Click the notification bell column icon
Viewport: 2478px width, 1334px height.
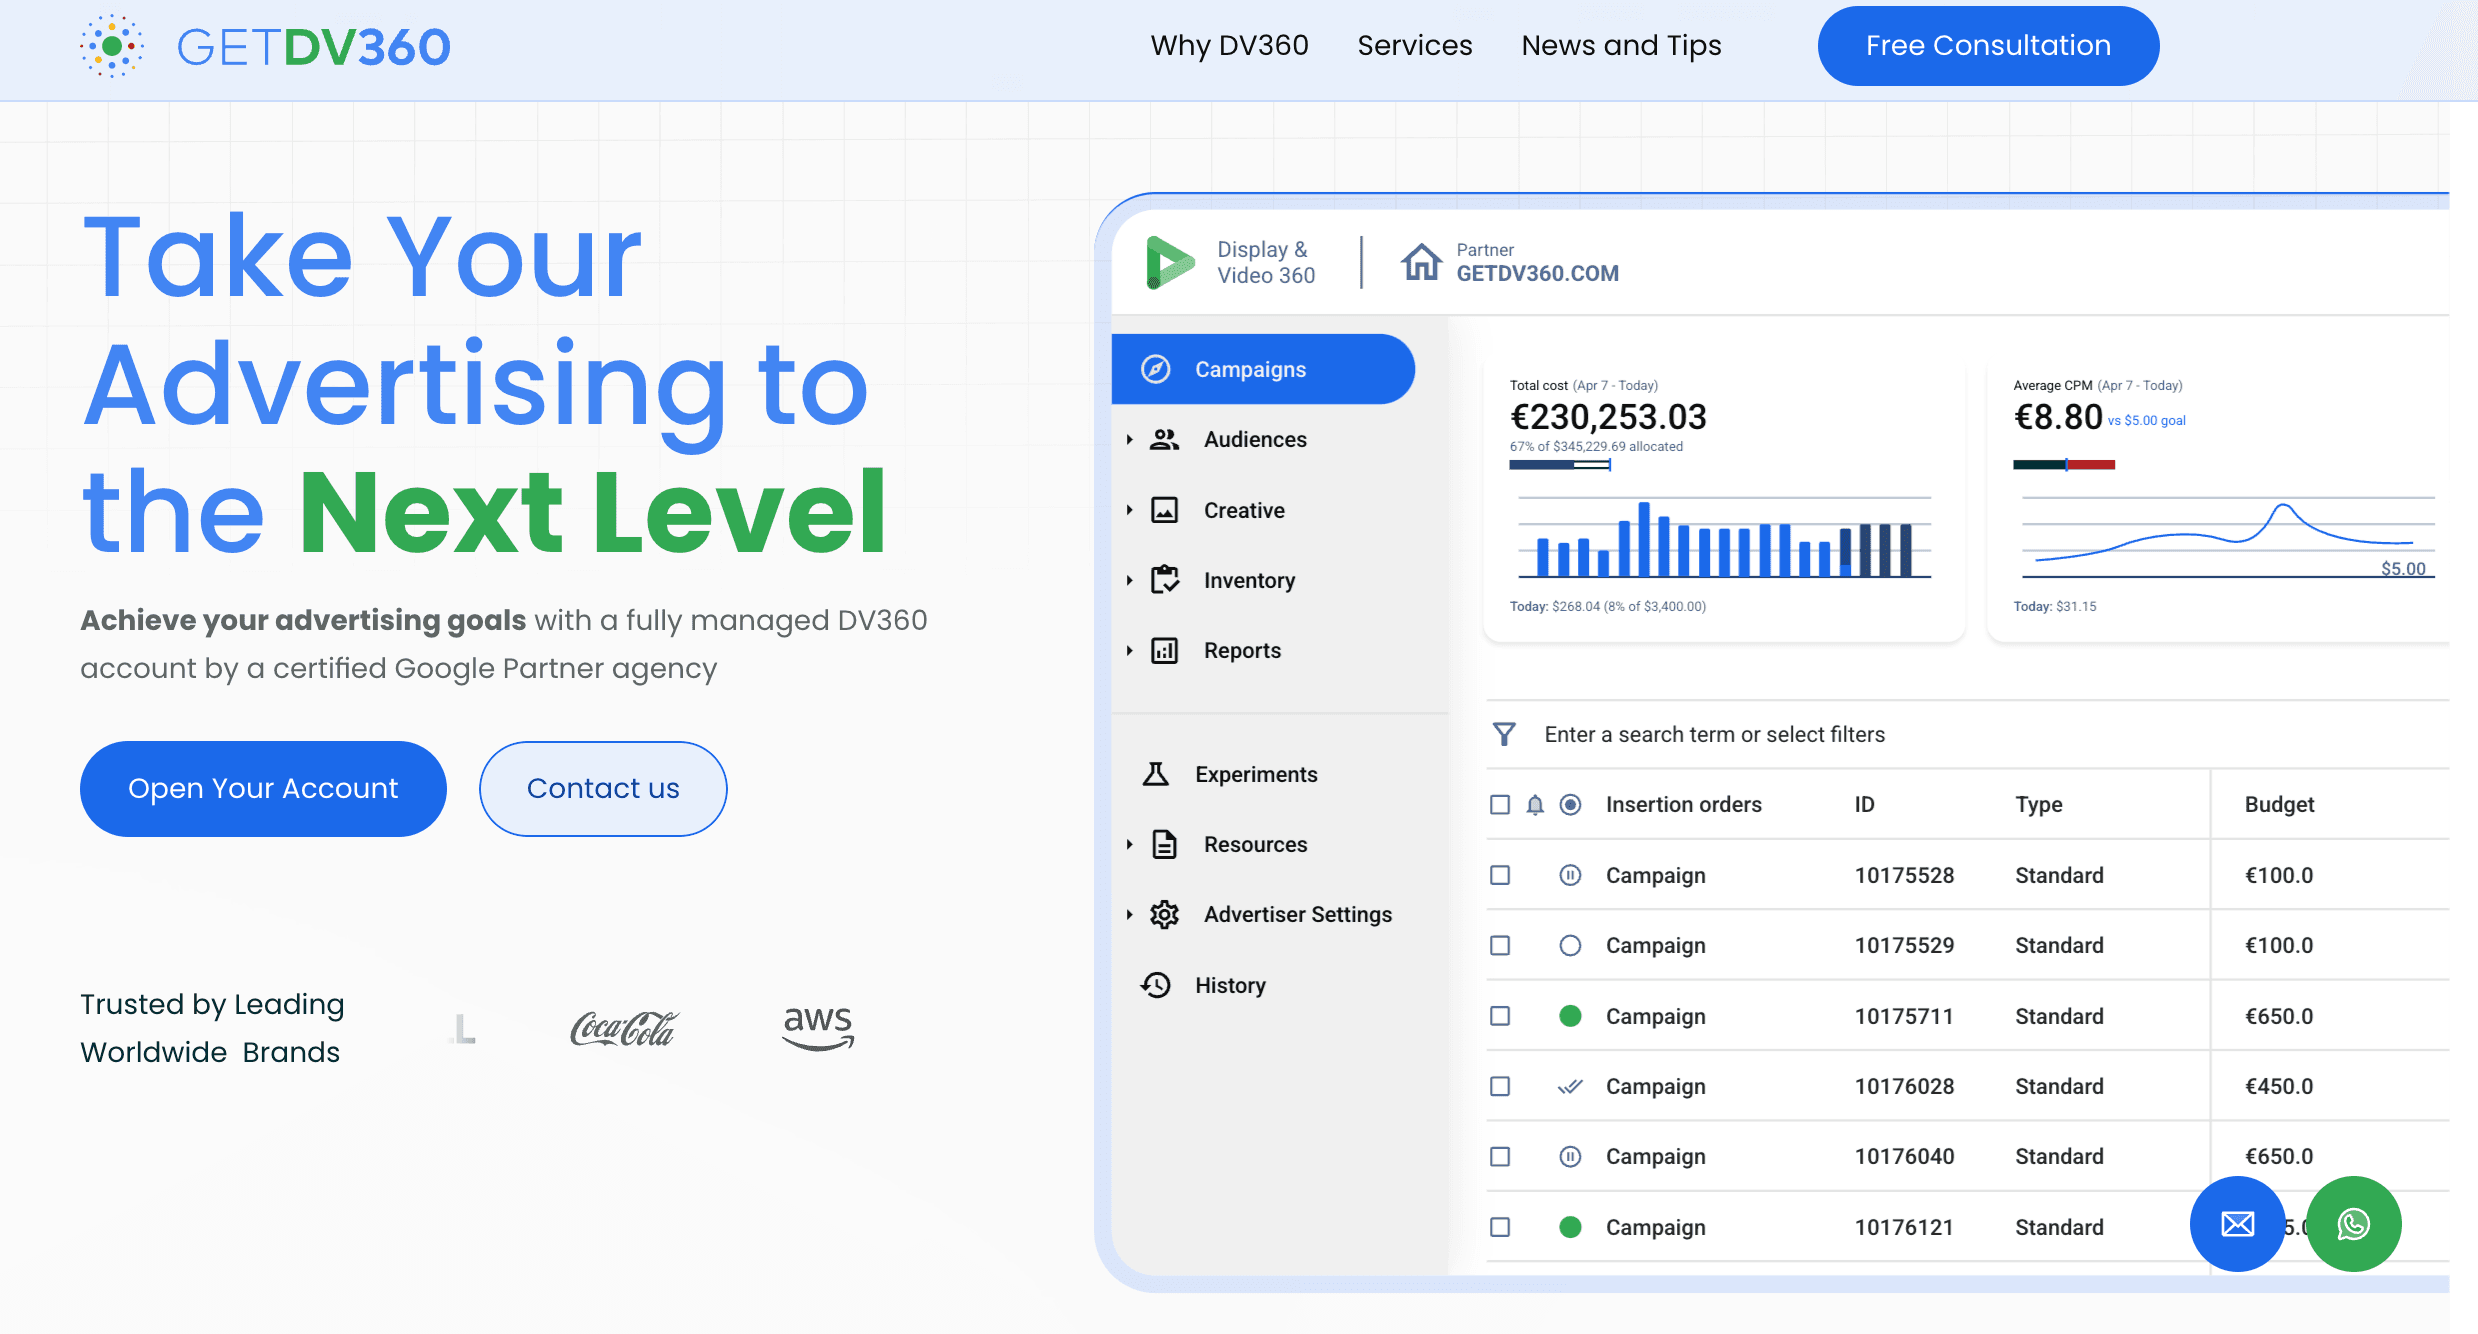pyautogui.click(x=1535, y=805)
